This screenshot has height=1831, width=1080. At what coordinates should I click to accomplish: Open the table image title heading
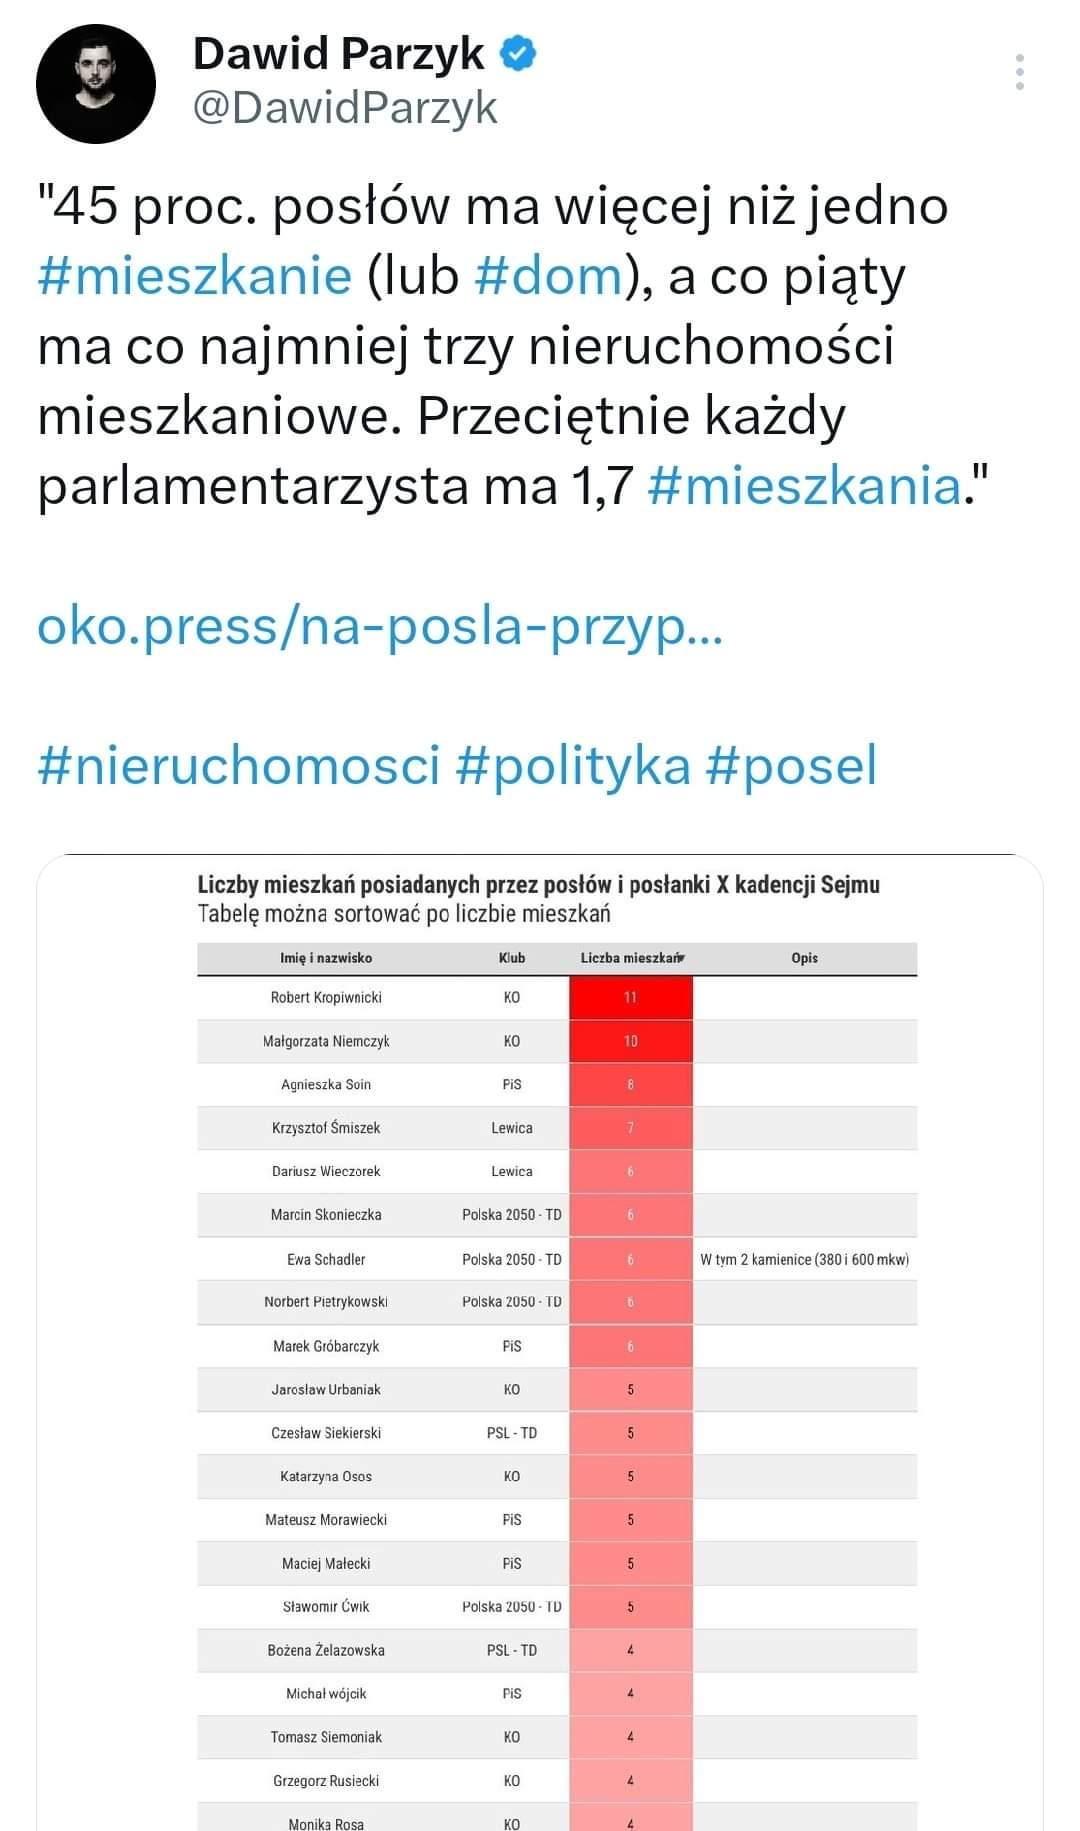538,885
